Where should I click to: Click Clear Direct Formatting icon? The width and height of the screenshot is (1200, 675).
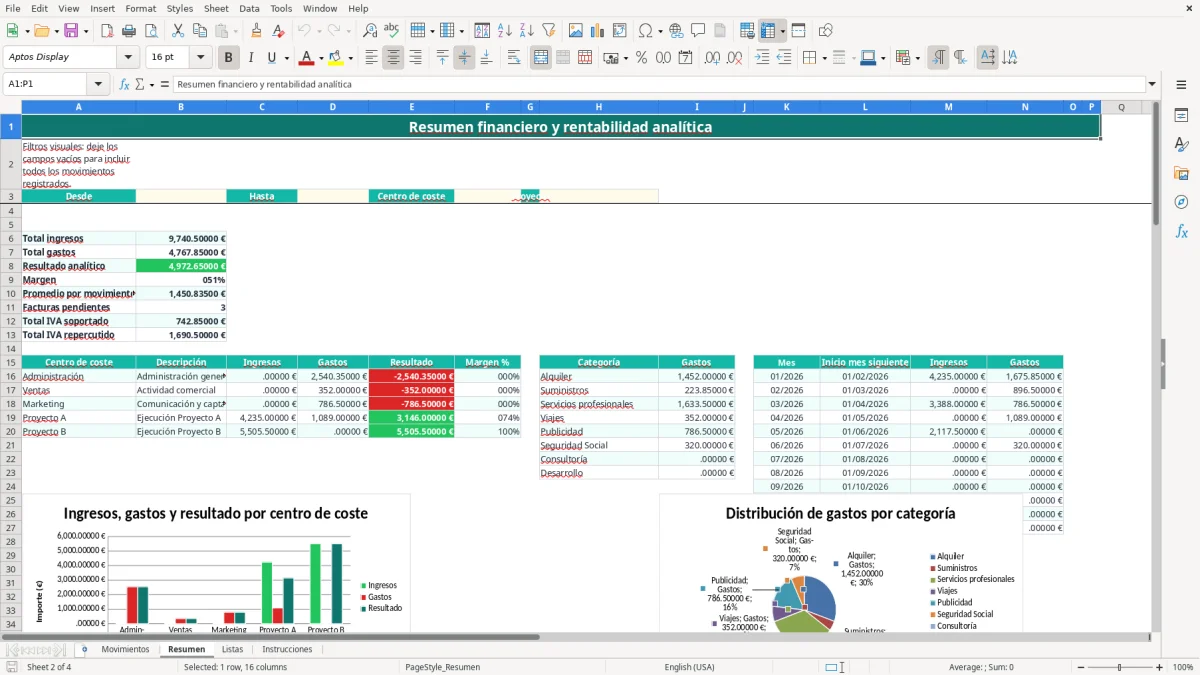tap(277, 30)
